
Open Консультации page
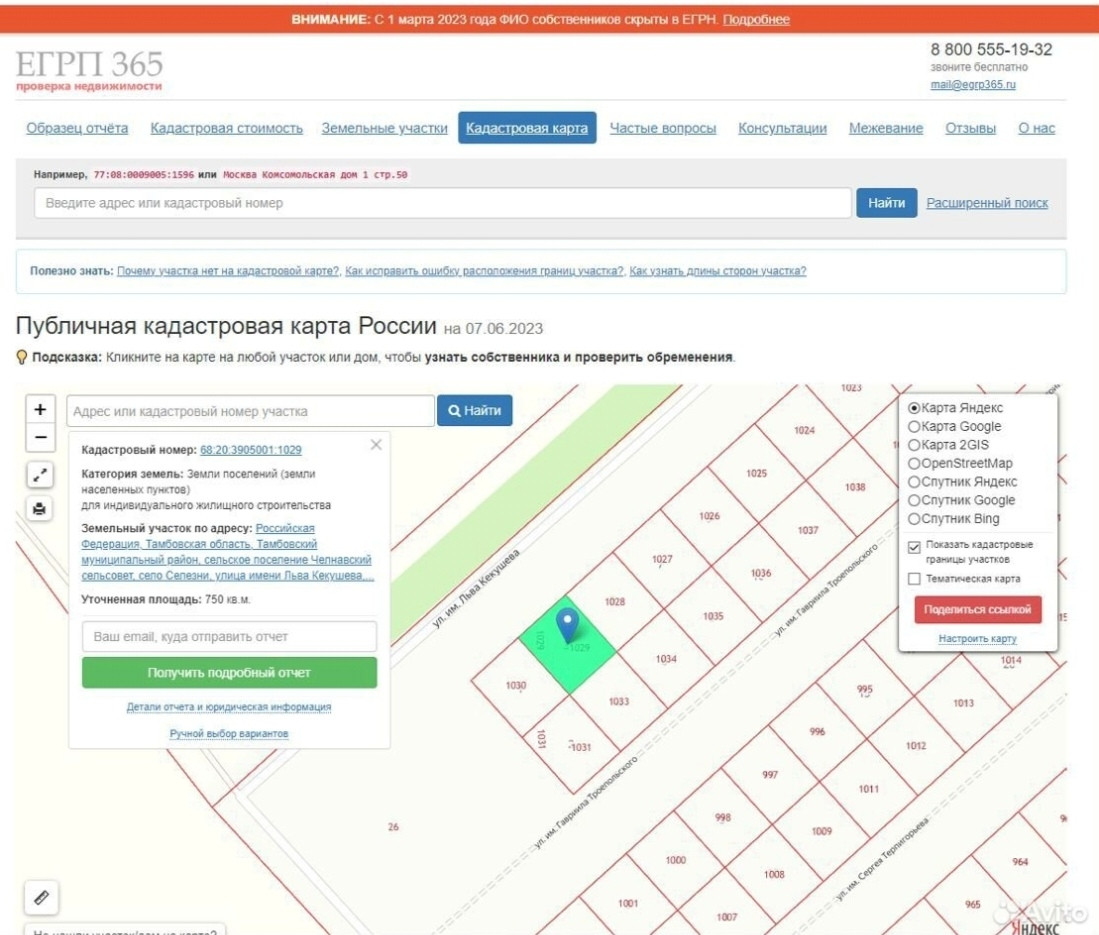click(782, 128)
